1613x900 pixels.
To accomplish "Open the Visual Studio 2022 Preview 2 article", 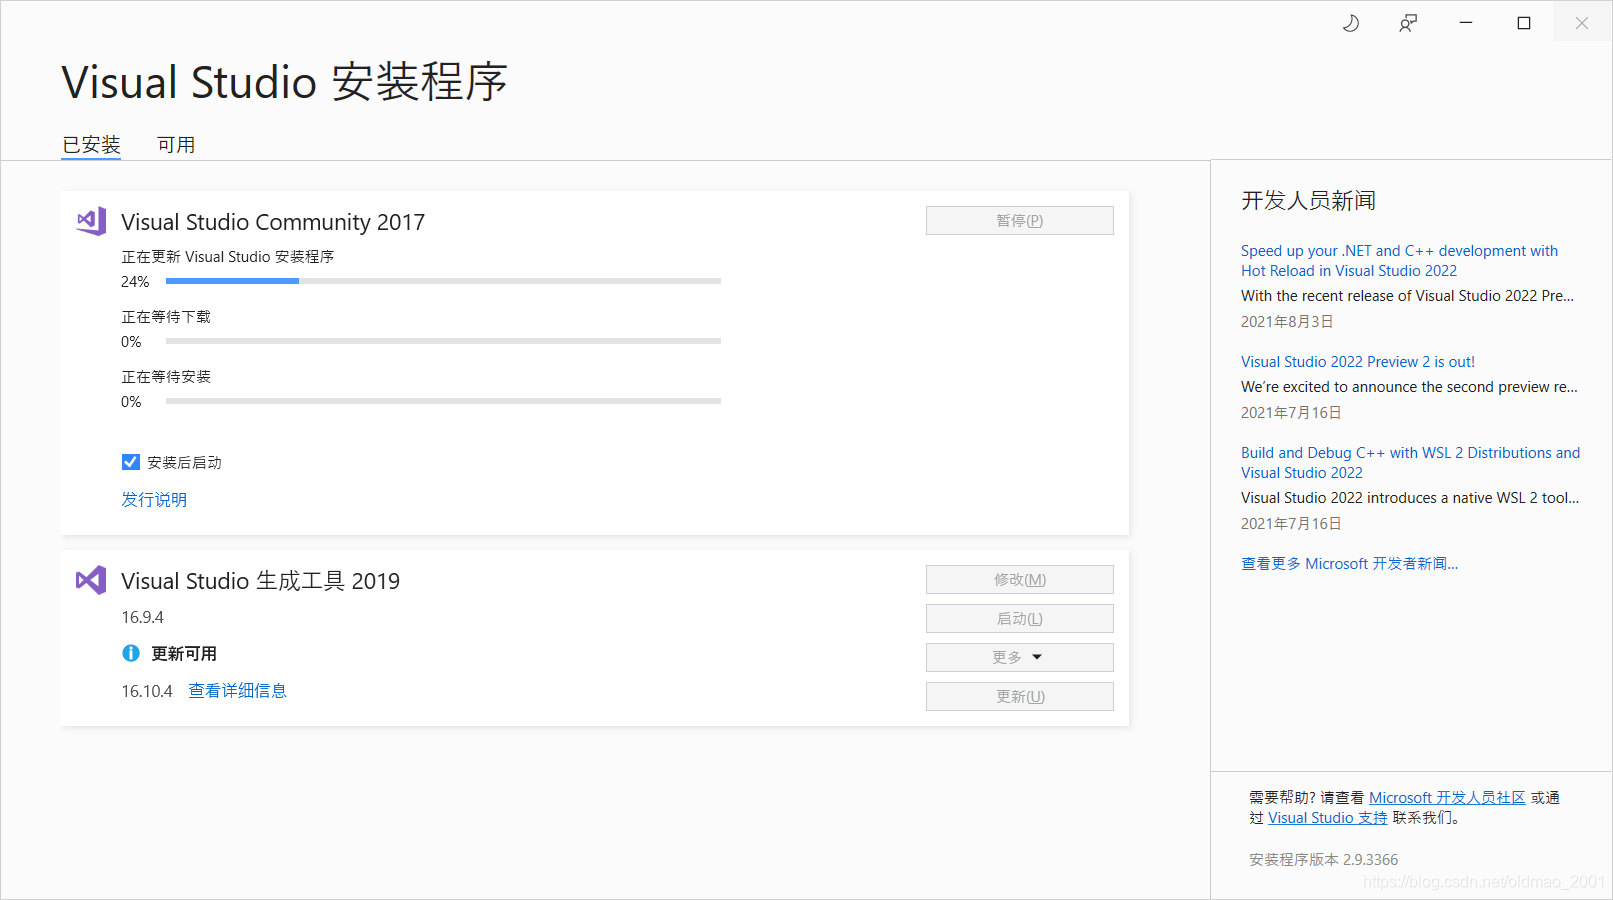I will [x=1358, y=361].
